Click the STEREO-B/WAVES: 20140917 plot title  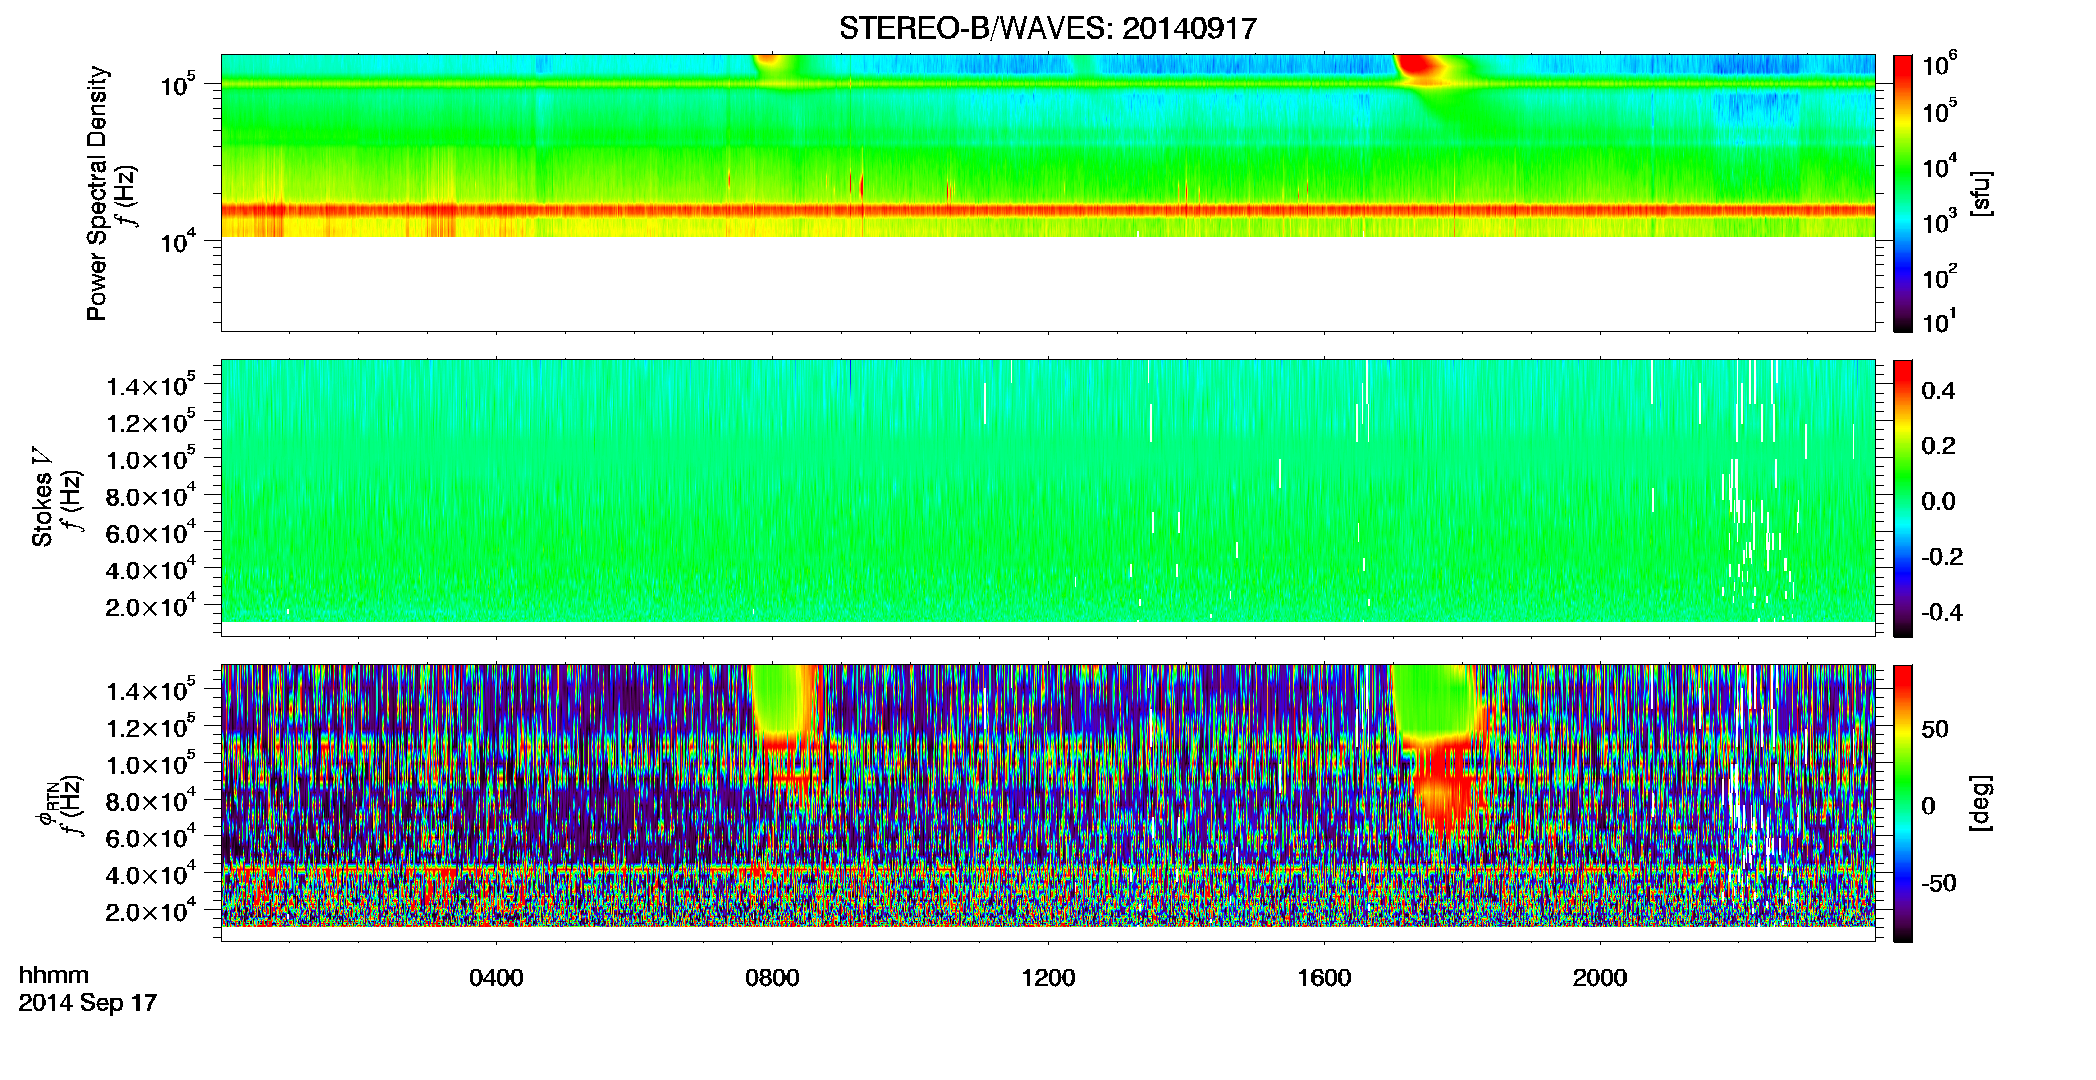[1047, 28]
